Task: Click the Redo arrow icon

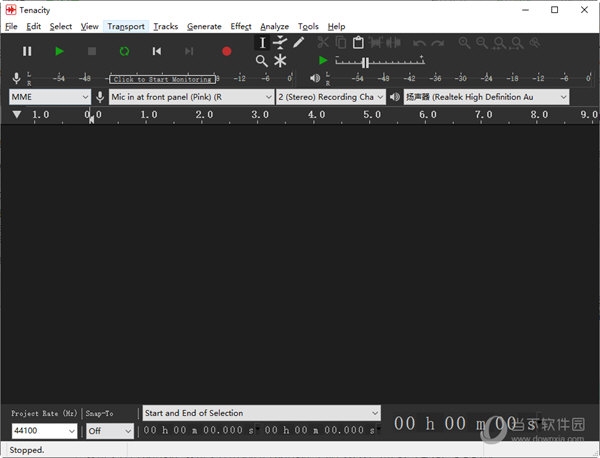Action: coord(437,43)
